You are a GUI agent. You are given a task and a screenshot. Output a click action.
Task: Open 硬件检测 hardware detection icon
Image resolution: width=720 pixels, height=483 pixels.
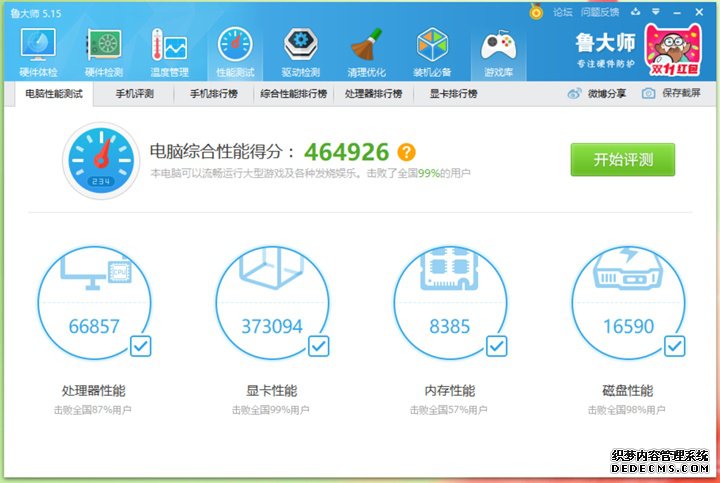click(x=104, y=45)
